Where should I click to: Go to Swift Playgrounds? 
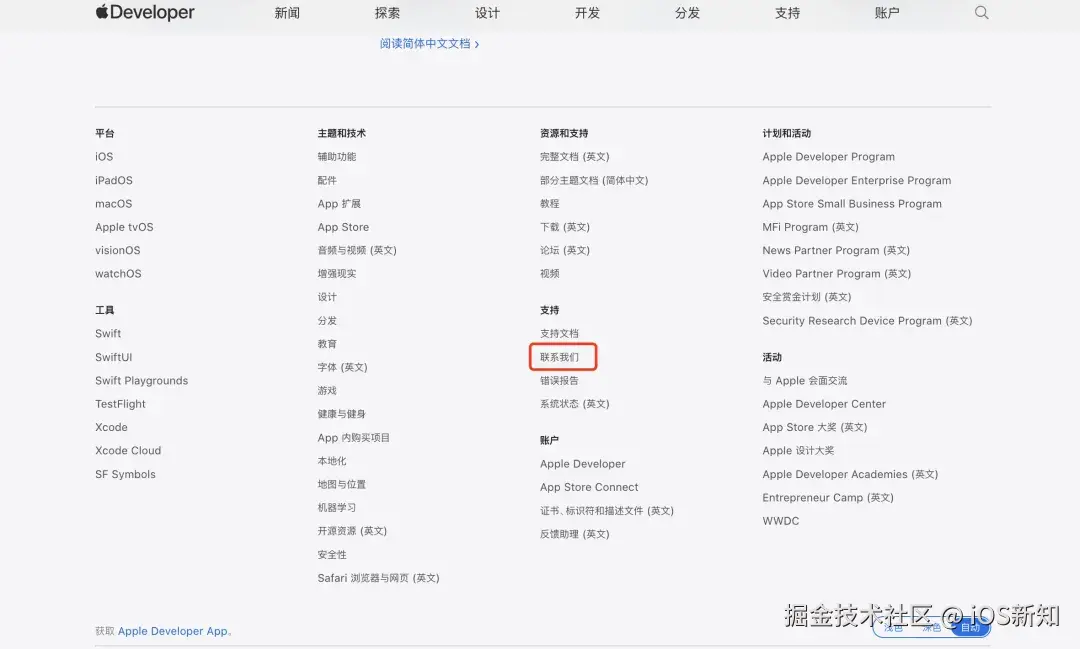point(141,380)
